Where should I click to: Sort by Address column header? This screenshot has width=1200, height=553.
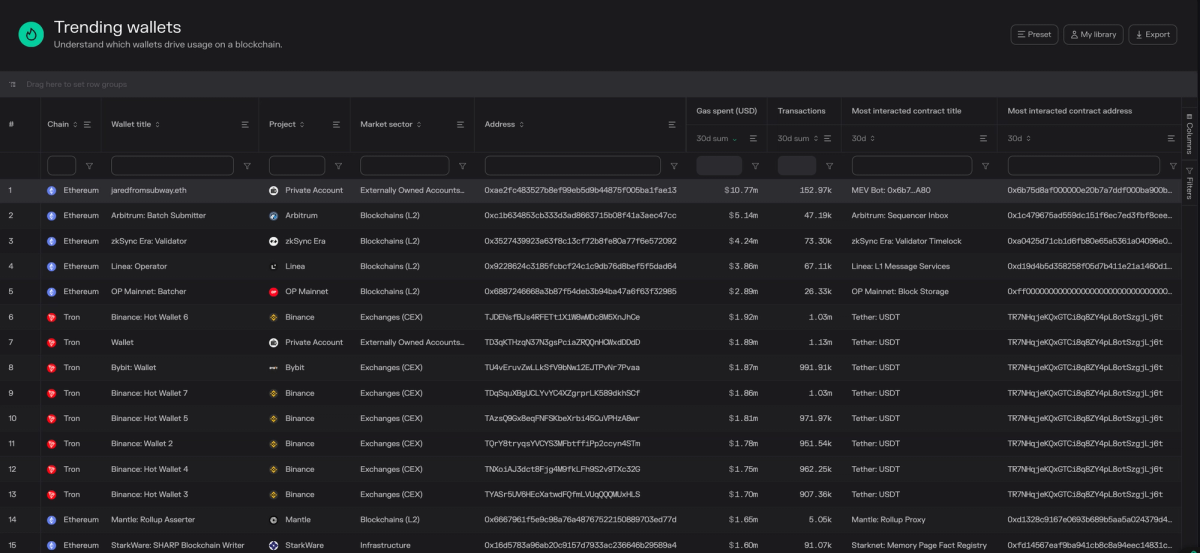pos(504,124)
